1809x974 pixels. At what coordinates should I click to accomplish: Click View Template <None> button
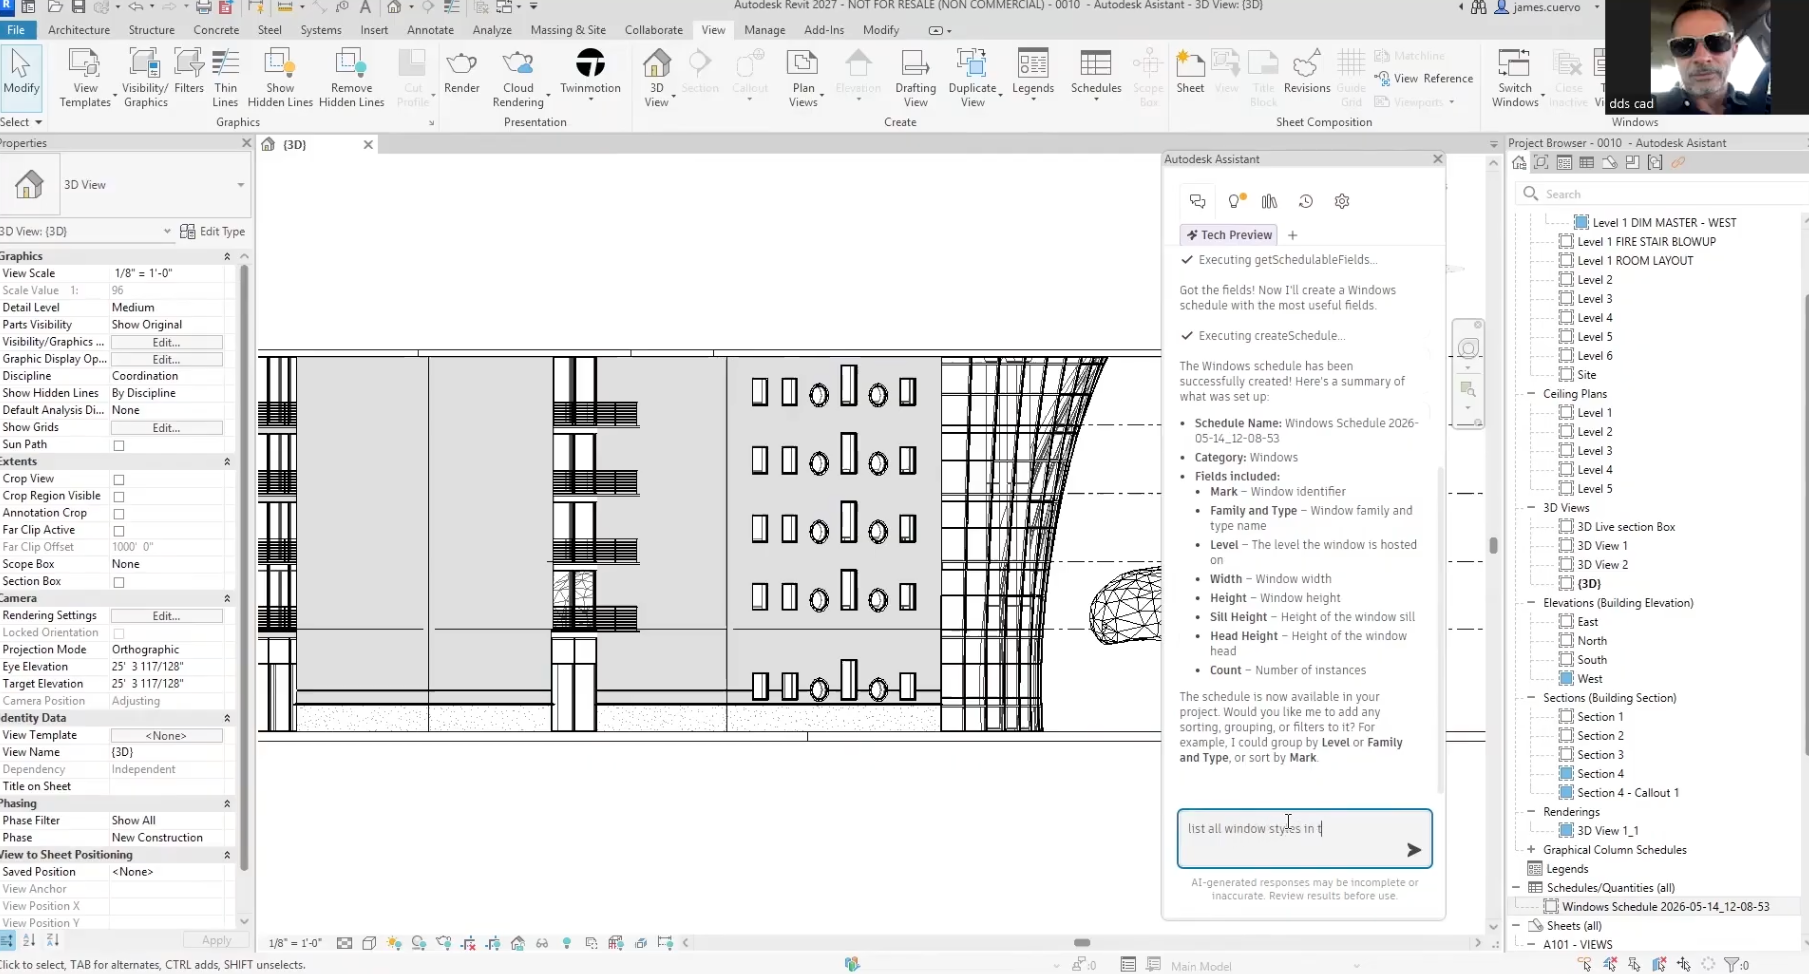point(166,736)
